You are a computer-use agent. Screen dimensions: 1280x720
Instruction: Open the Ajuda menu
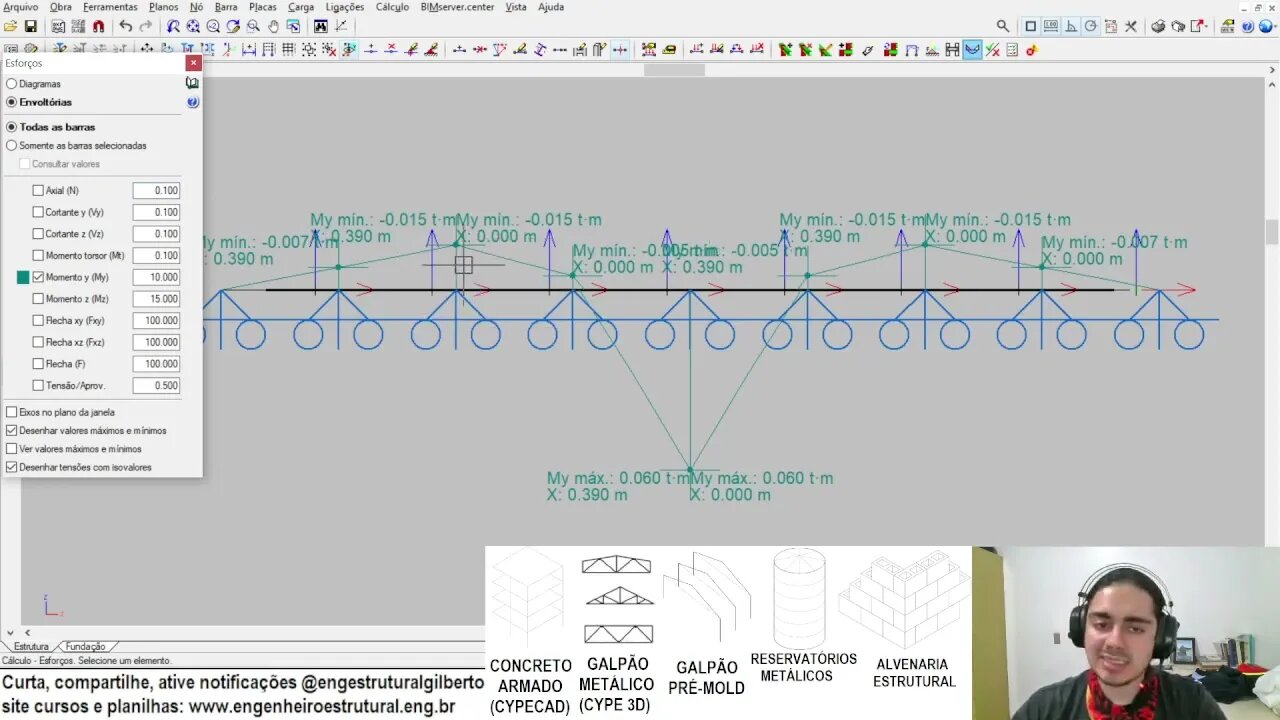[551, 7]
